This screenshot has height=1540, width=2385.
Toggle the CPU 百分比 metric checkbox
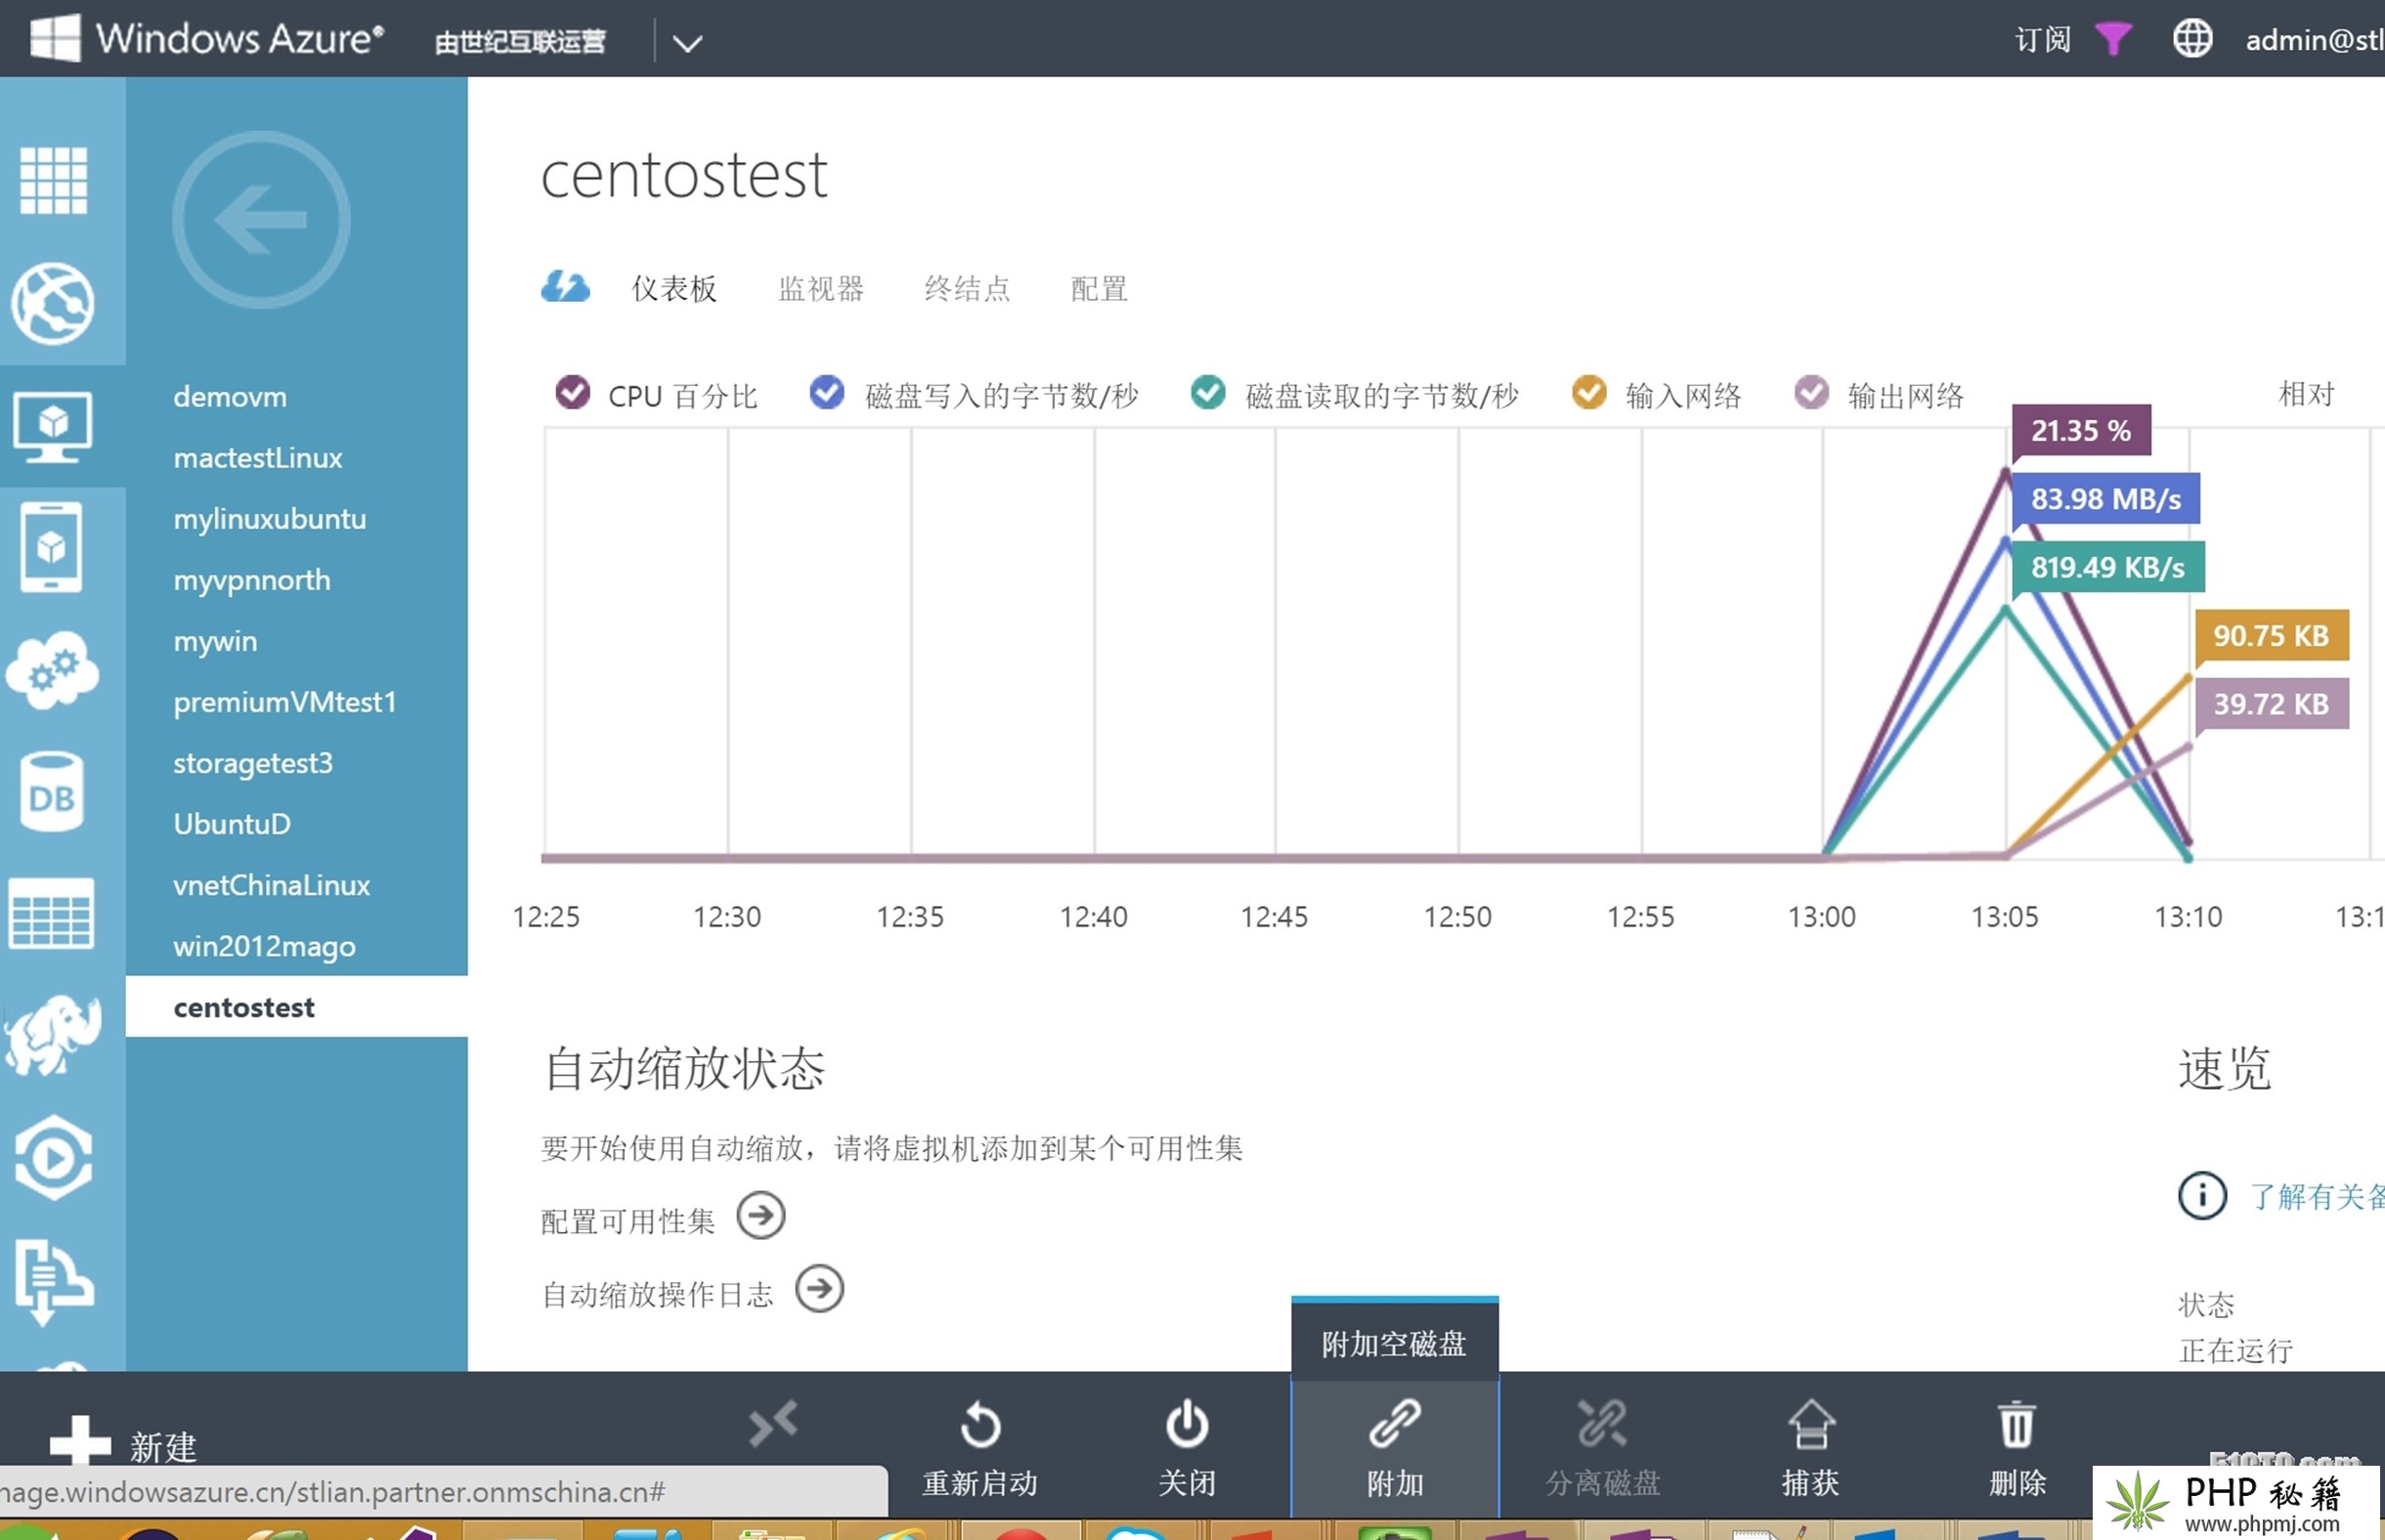point(573,393)
